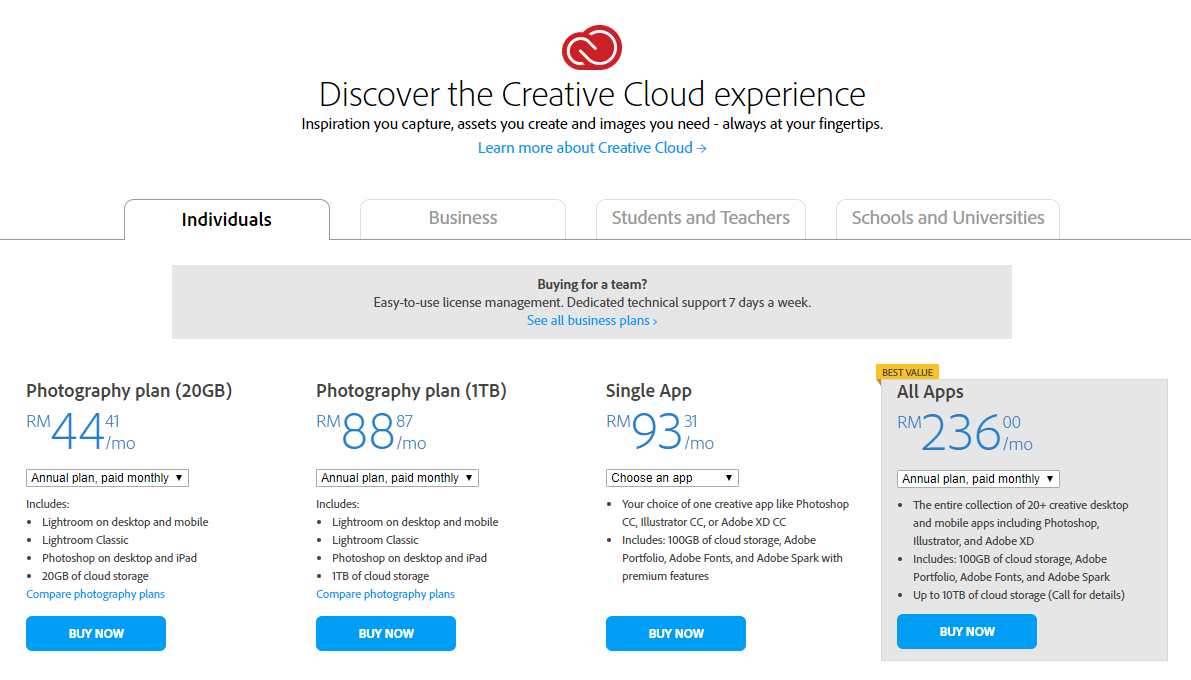Switch to the Business tab

(x=462, y=218)
